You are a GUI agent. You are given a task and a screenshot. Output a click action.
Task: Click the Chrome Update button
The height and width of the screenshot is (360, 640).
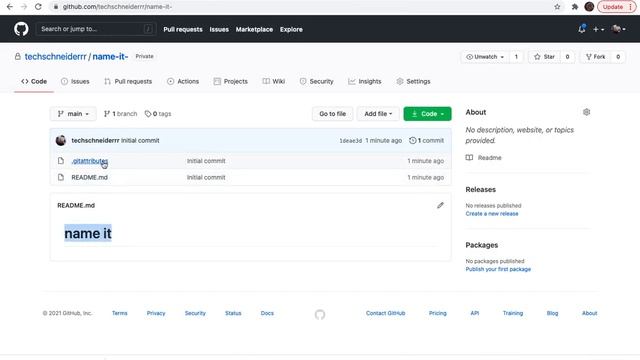(616, 7)
